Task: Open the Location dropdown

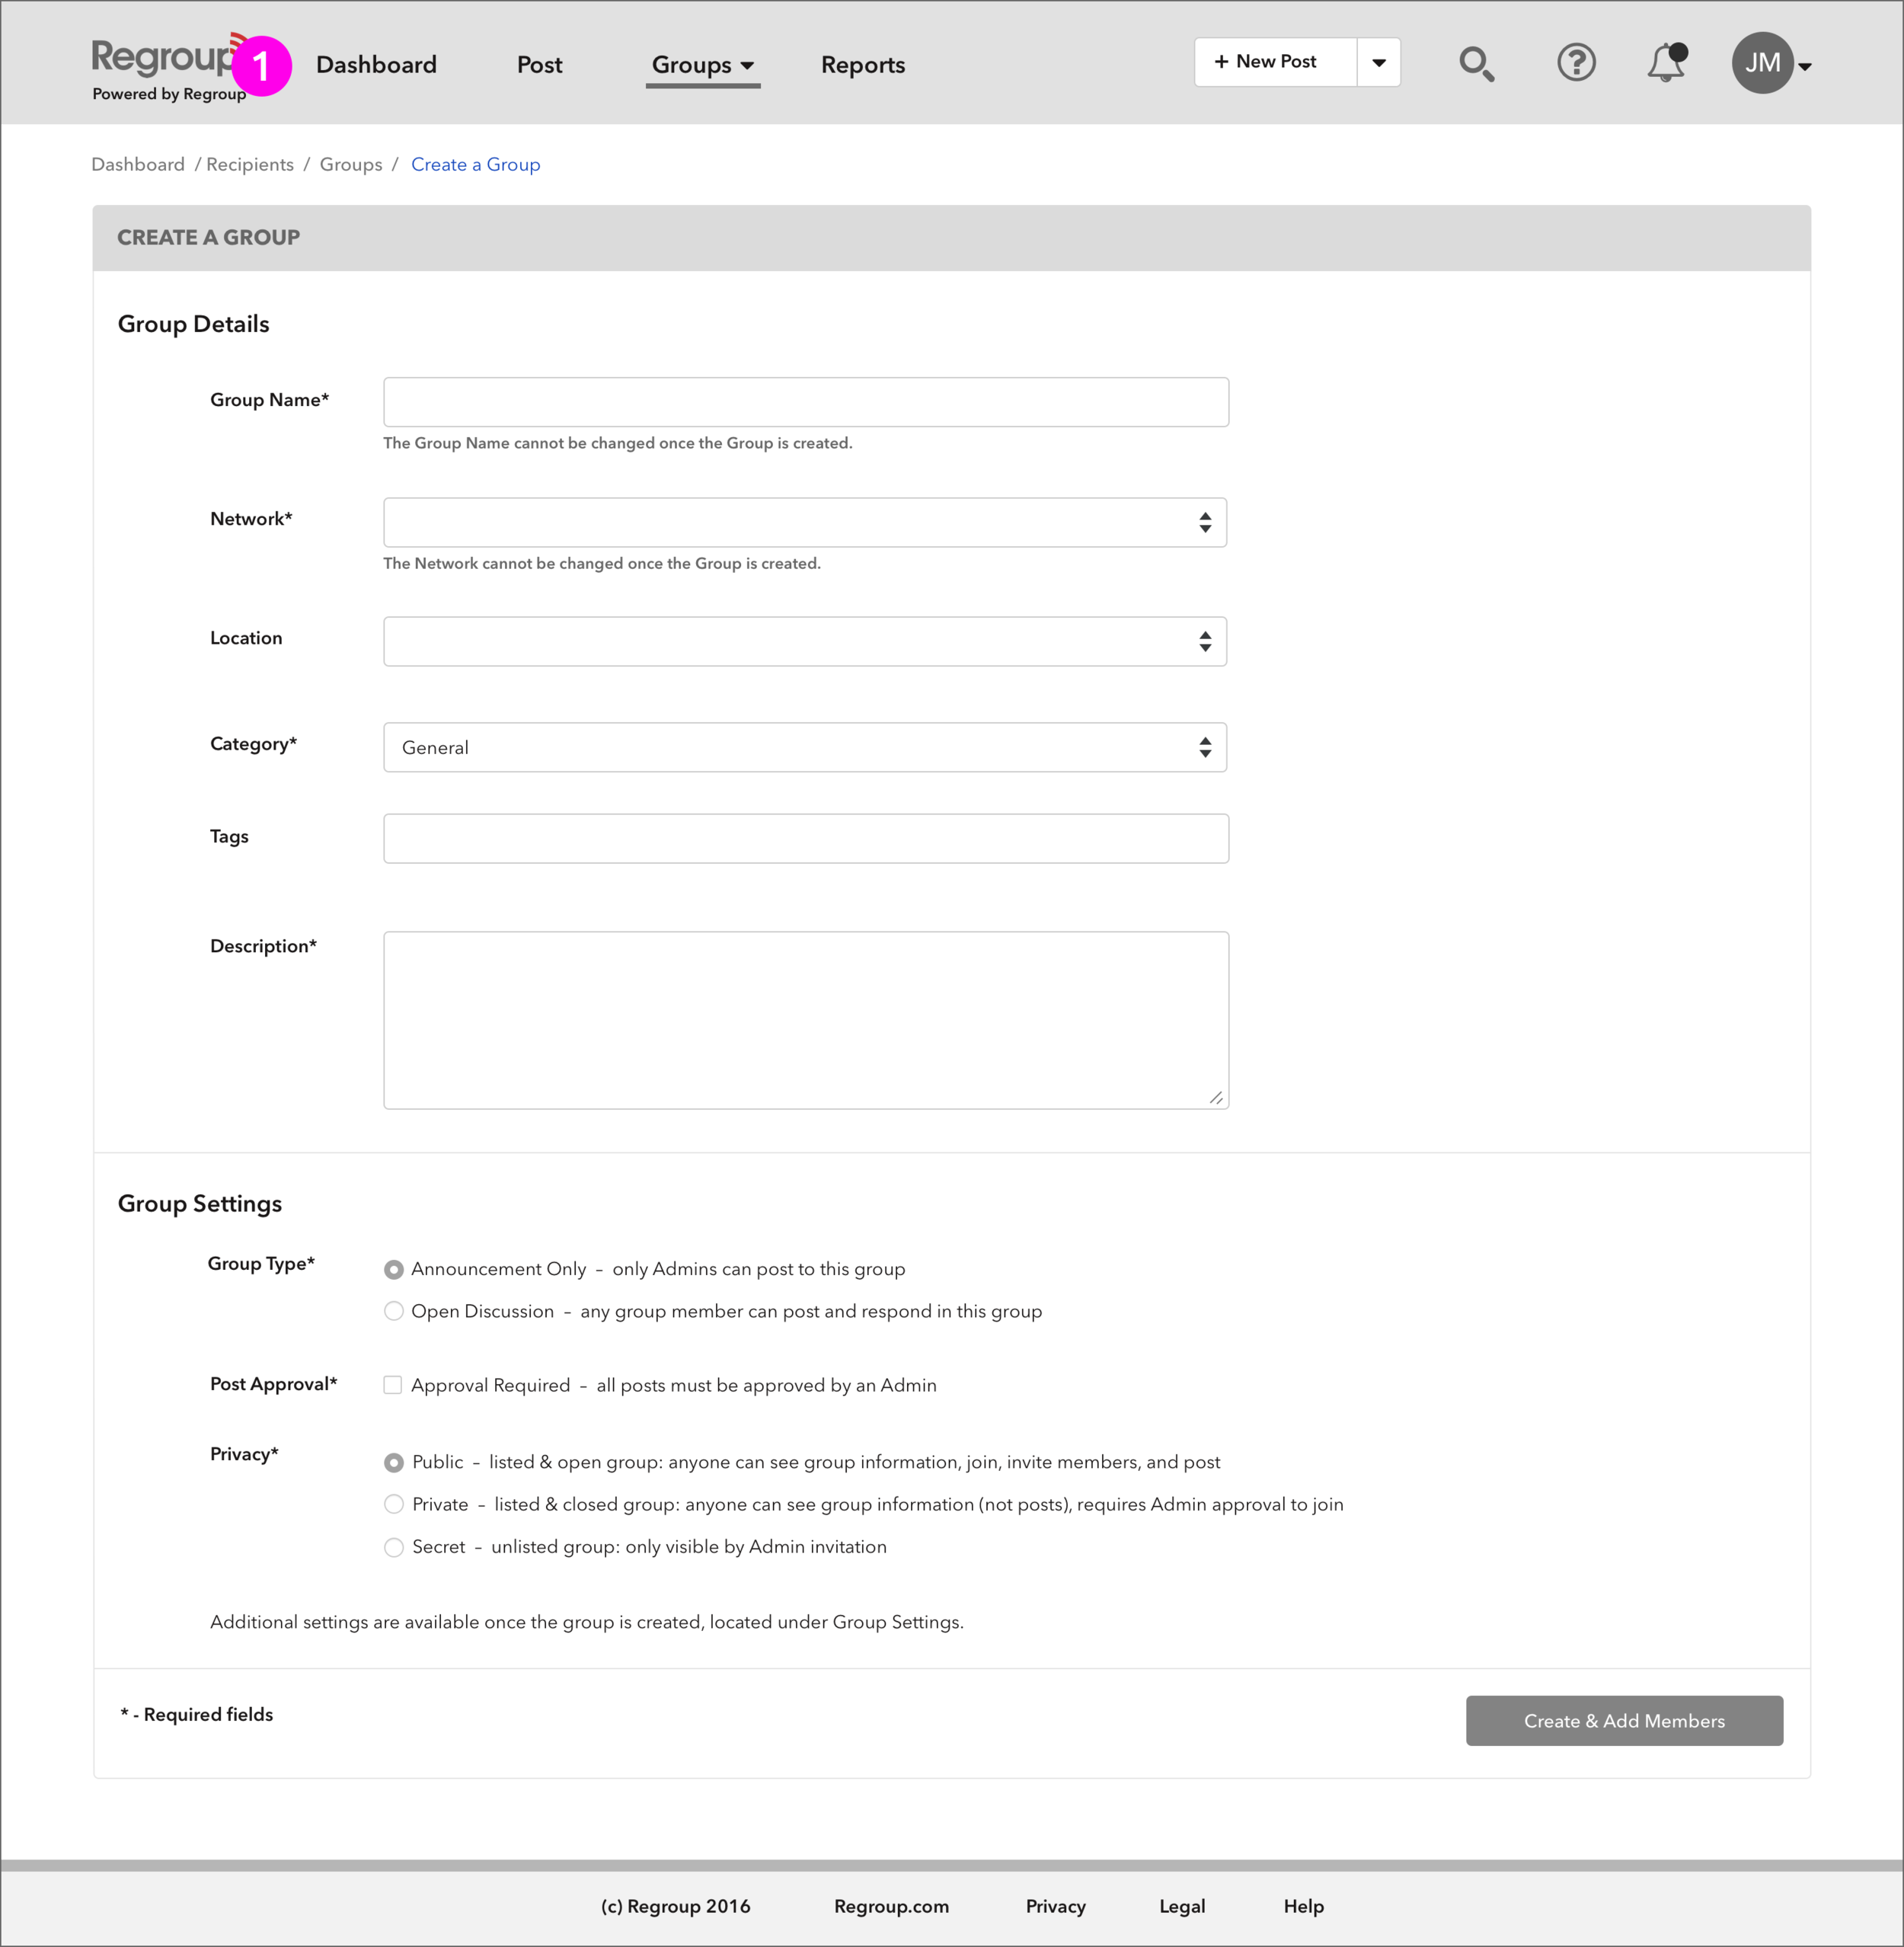Action: pos(805,641)
